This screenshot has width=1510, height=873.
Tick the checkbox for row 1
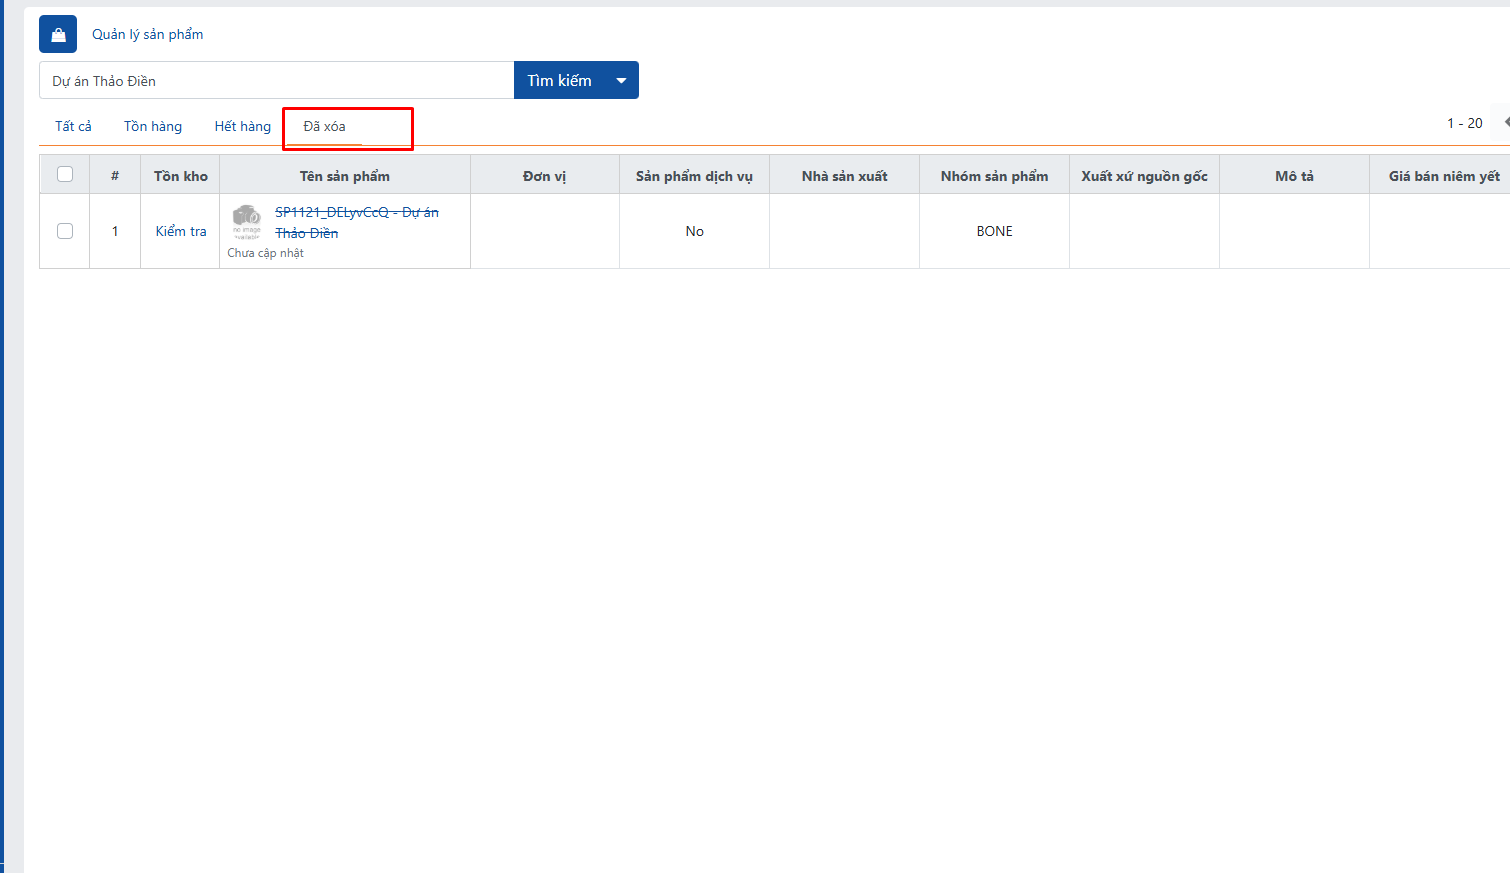click(x=65, y=231)
